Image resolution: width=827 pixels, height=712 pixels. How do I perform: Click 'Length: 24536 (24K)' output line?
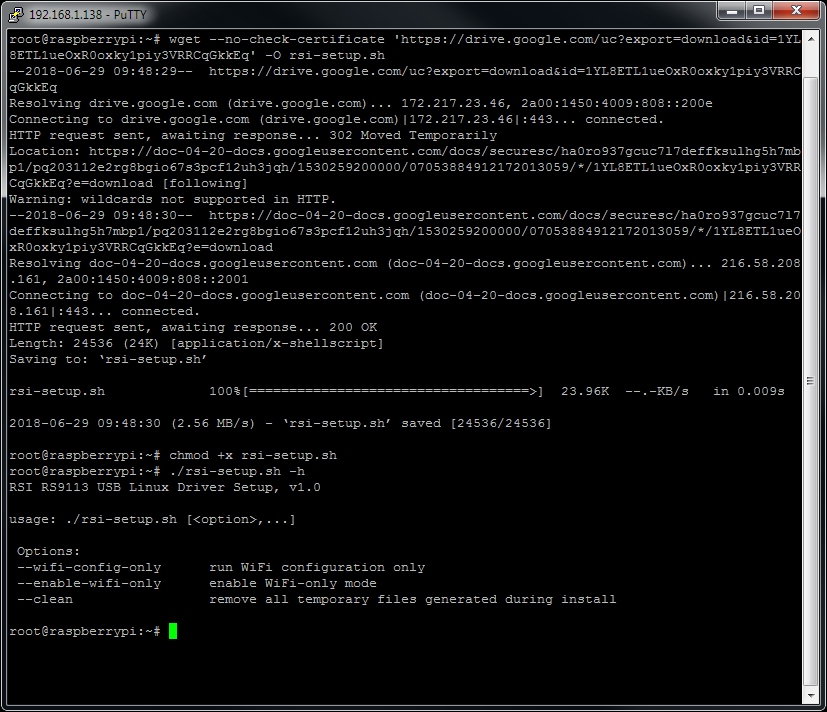point(196,343)
